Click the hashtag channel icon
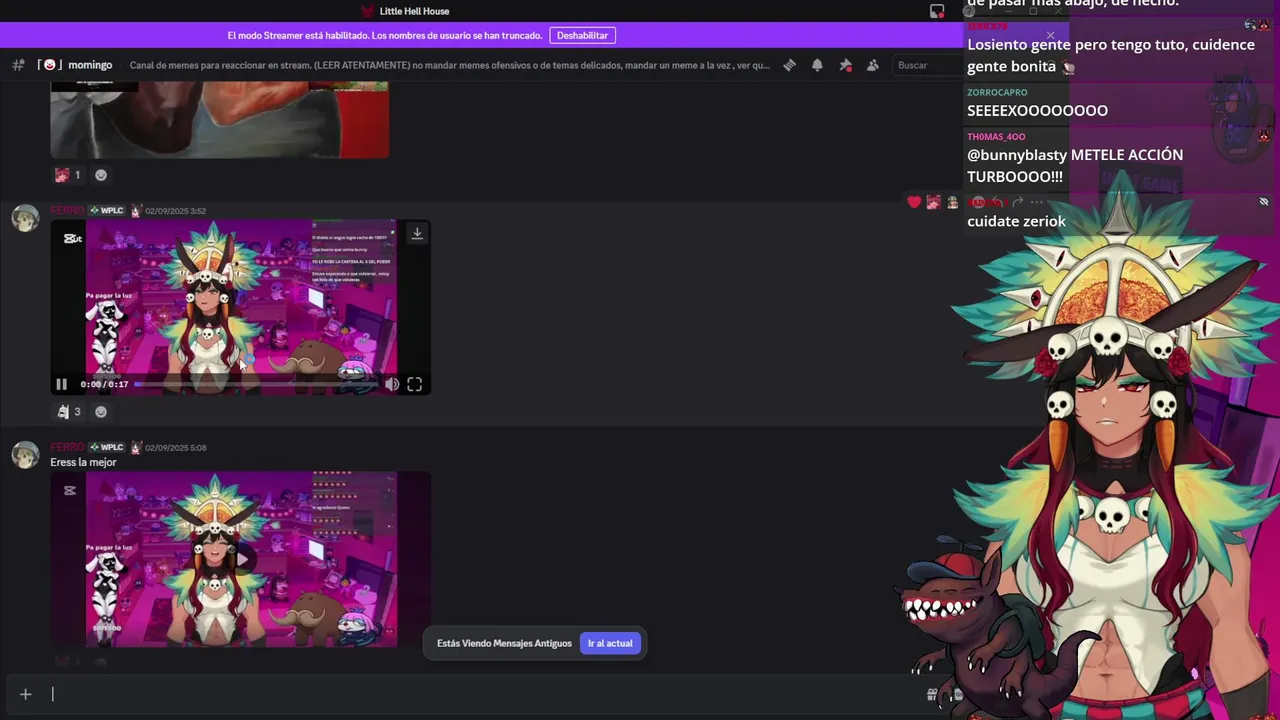Screen dimensions: 1280x720 [x=18, y=65]
